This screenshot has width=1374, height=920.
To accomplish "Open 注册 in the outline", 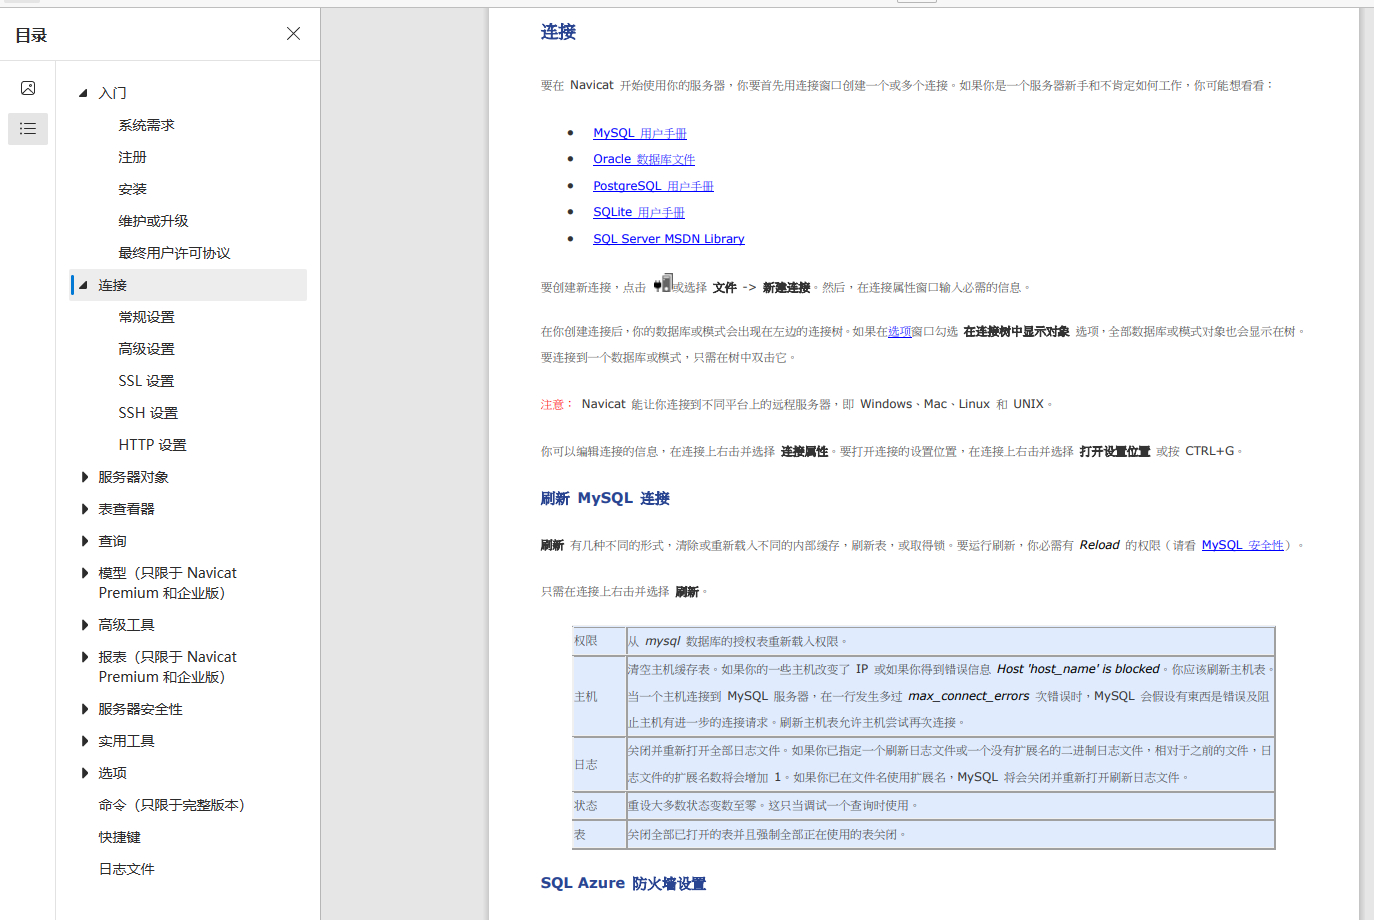I will [x=132, y=157].
